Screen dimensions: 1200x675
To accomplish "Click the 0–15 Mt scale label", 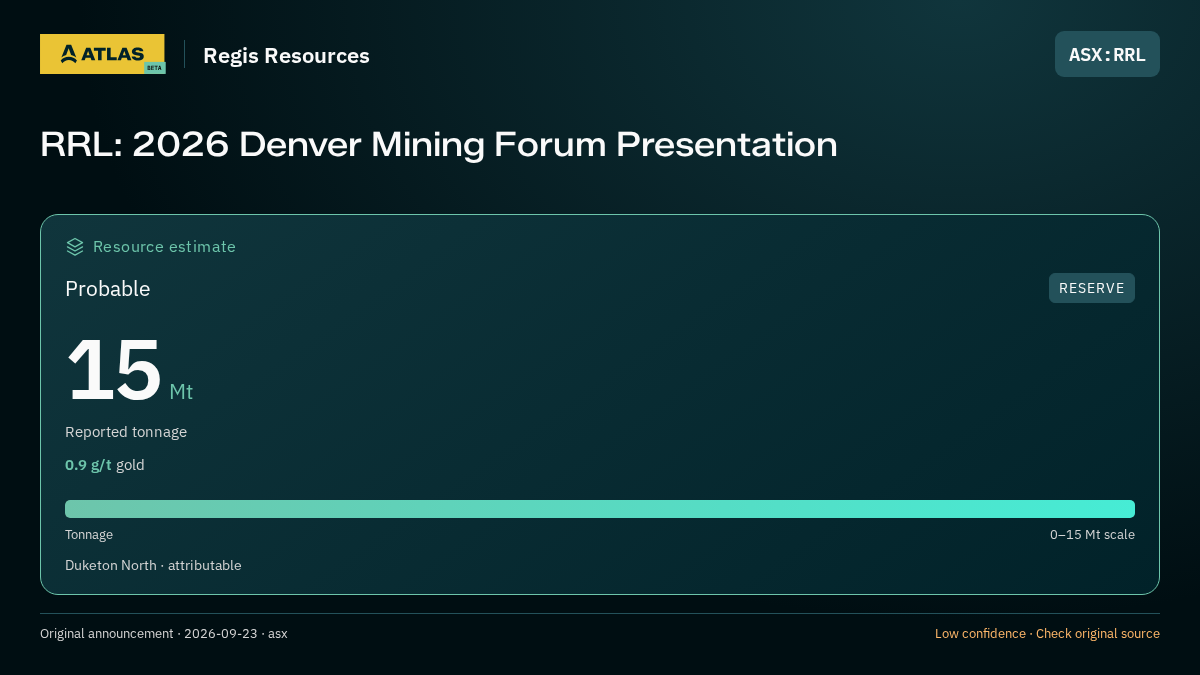I will tap(1092, 535).
